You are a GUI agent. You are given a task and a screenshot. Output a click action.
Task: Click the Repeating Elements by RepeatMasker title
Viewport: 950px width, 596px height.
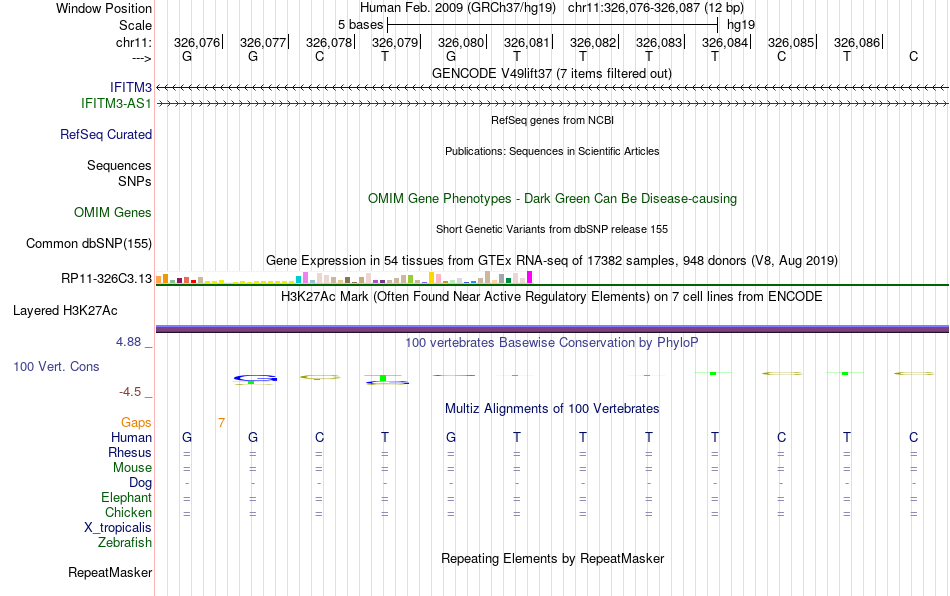point(553,558)
